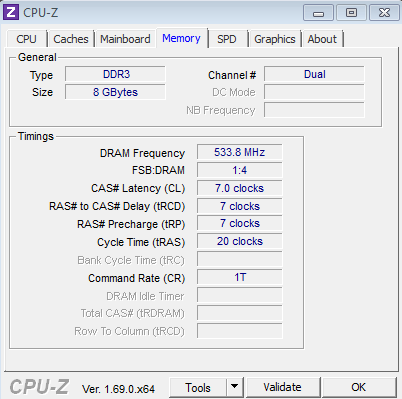Click the Command Rate 1T field
This screenshot has height=399, width=402.
[x=240, y=277]
